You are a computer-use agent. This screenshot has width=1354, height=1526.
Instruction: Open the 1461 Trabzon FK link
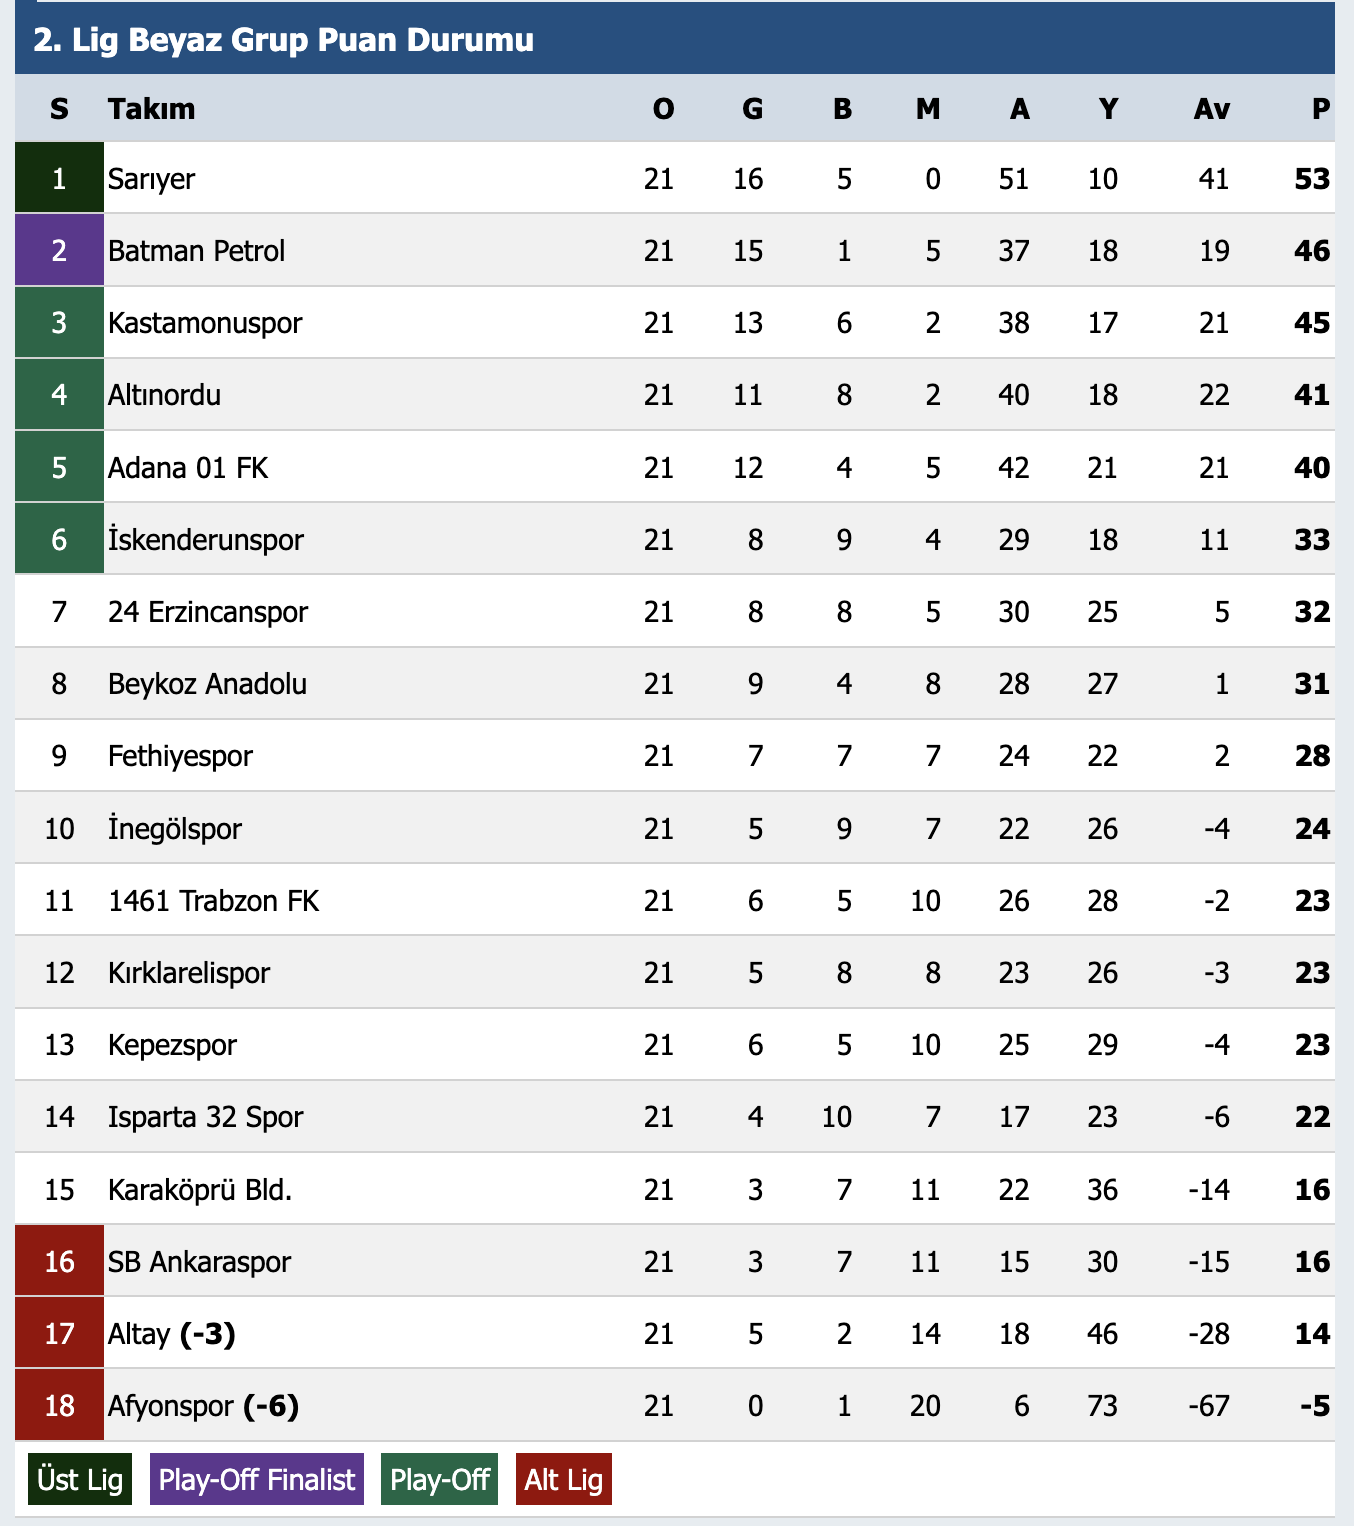tap(213, 901)
